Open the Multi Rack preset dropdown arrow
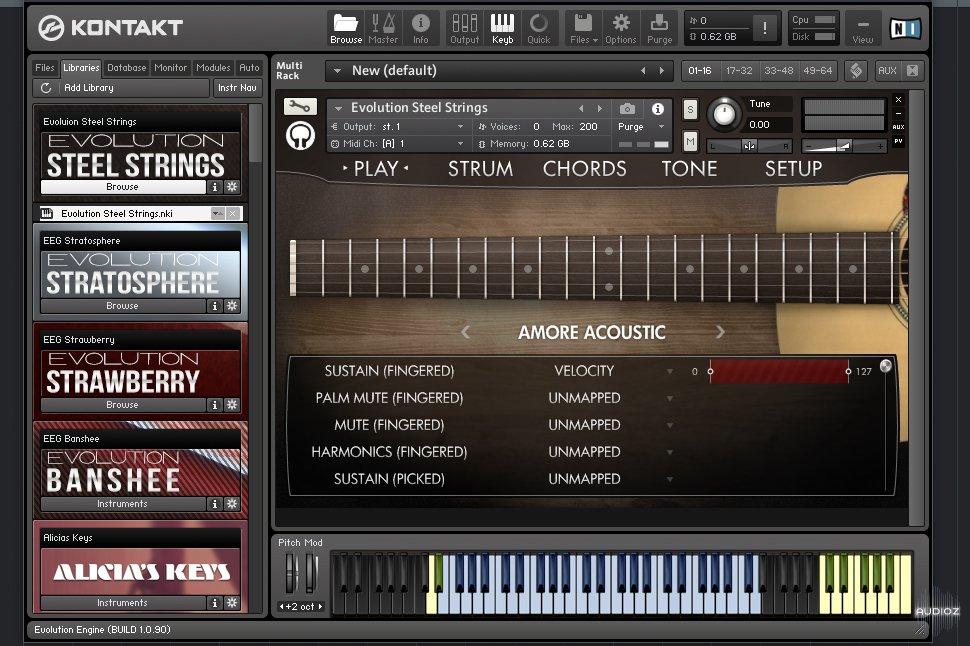Image resolution: width=970 pixels, height=646 pixels. (x=337, y=71)
